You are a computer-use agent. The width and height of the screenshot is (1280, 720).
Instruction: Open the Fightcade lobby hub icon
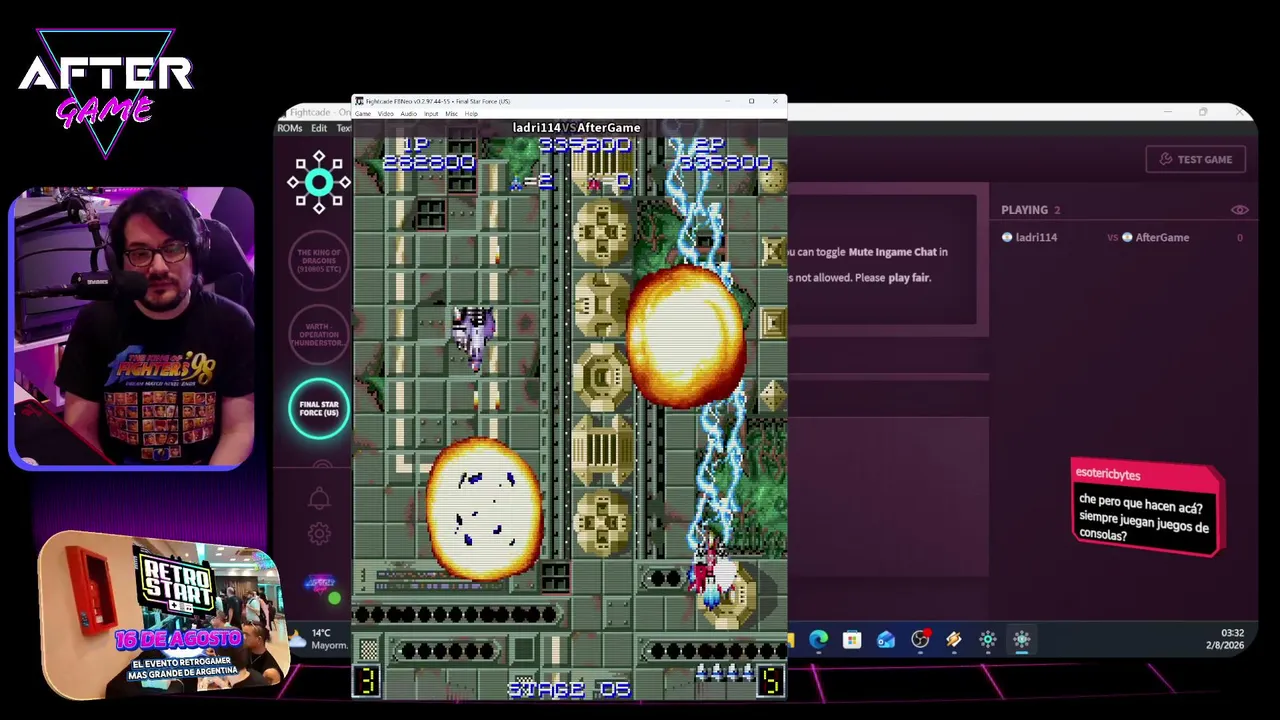319,182
